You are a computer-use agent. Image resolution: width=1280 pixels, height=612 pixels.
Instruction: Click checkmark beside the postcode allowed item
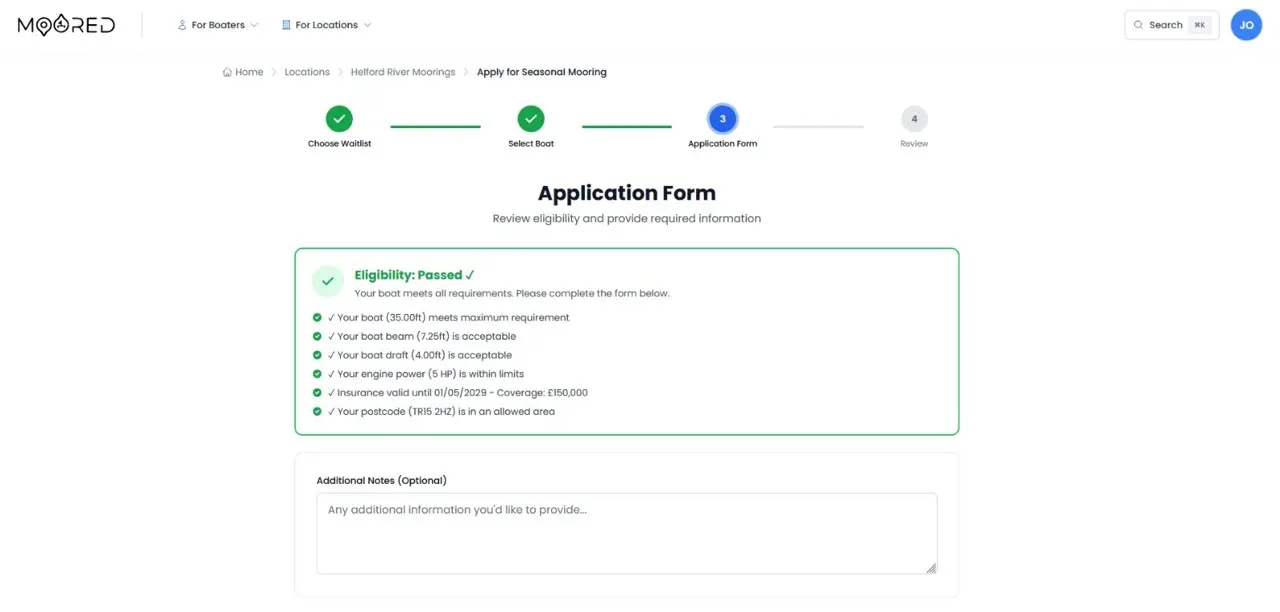click(x=318, y=411)
